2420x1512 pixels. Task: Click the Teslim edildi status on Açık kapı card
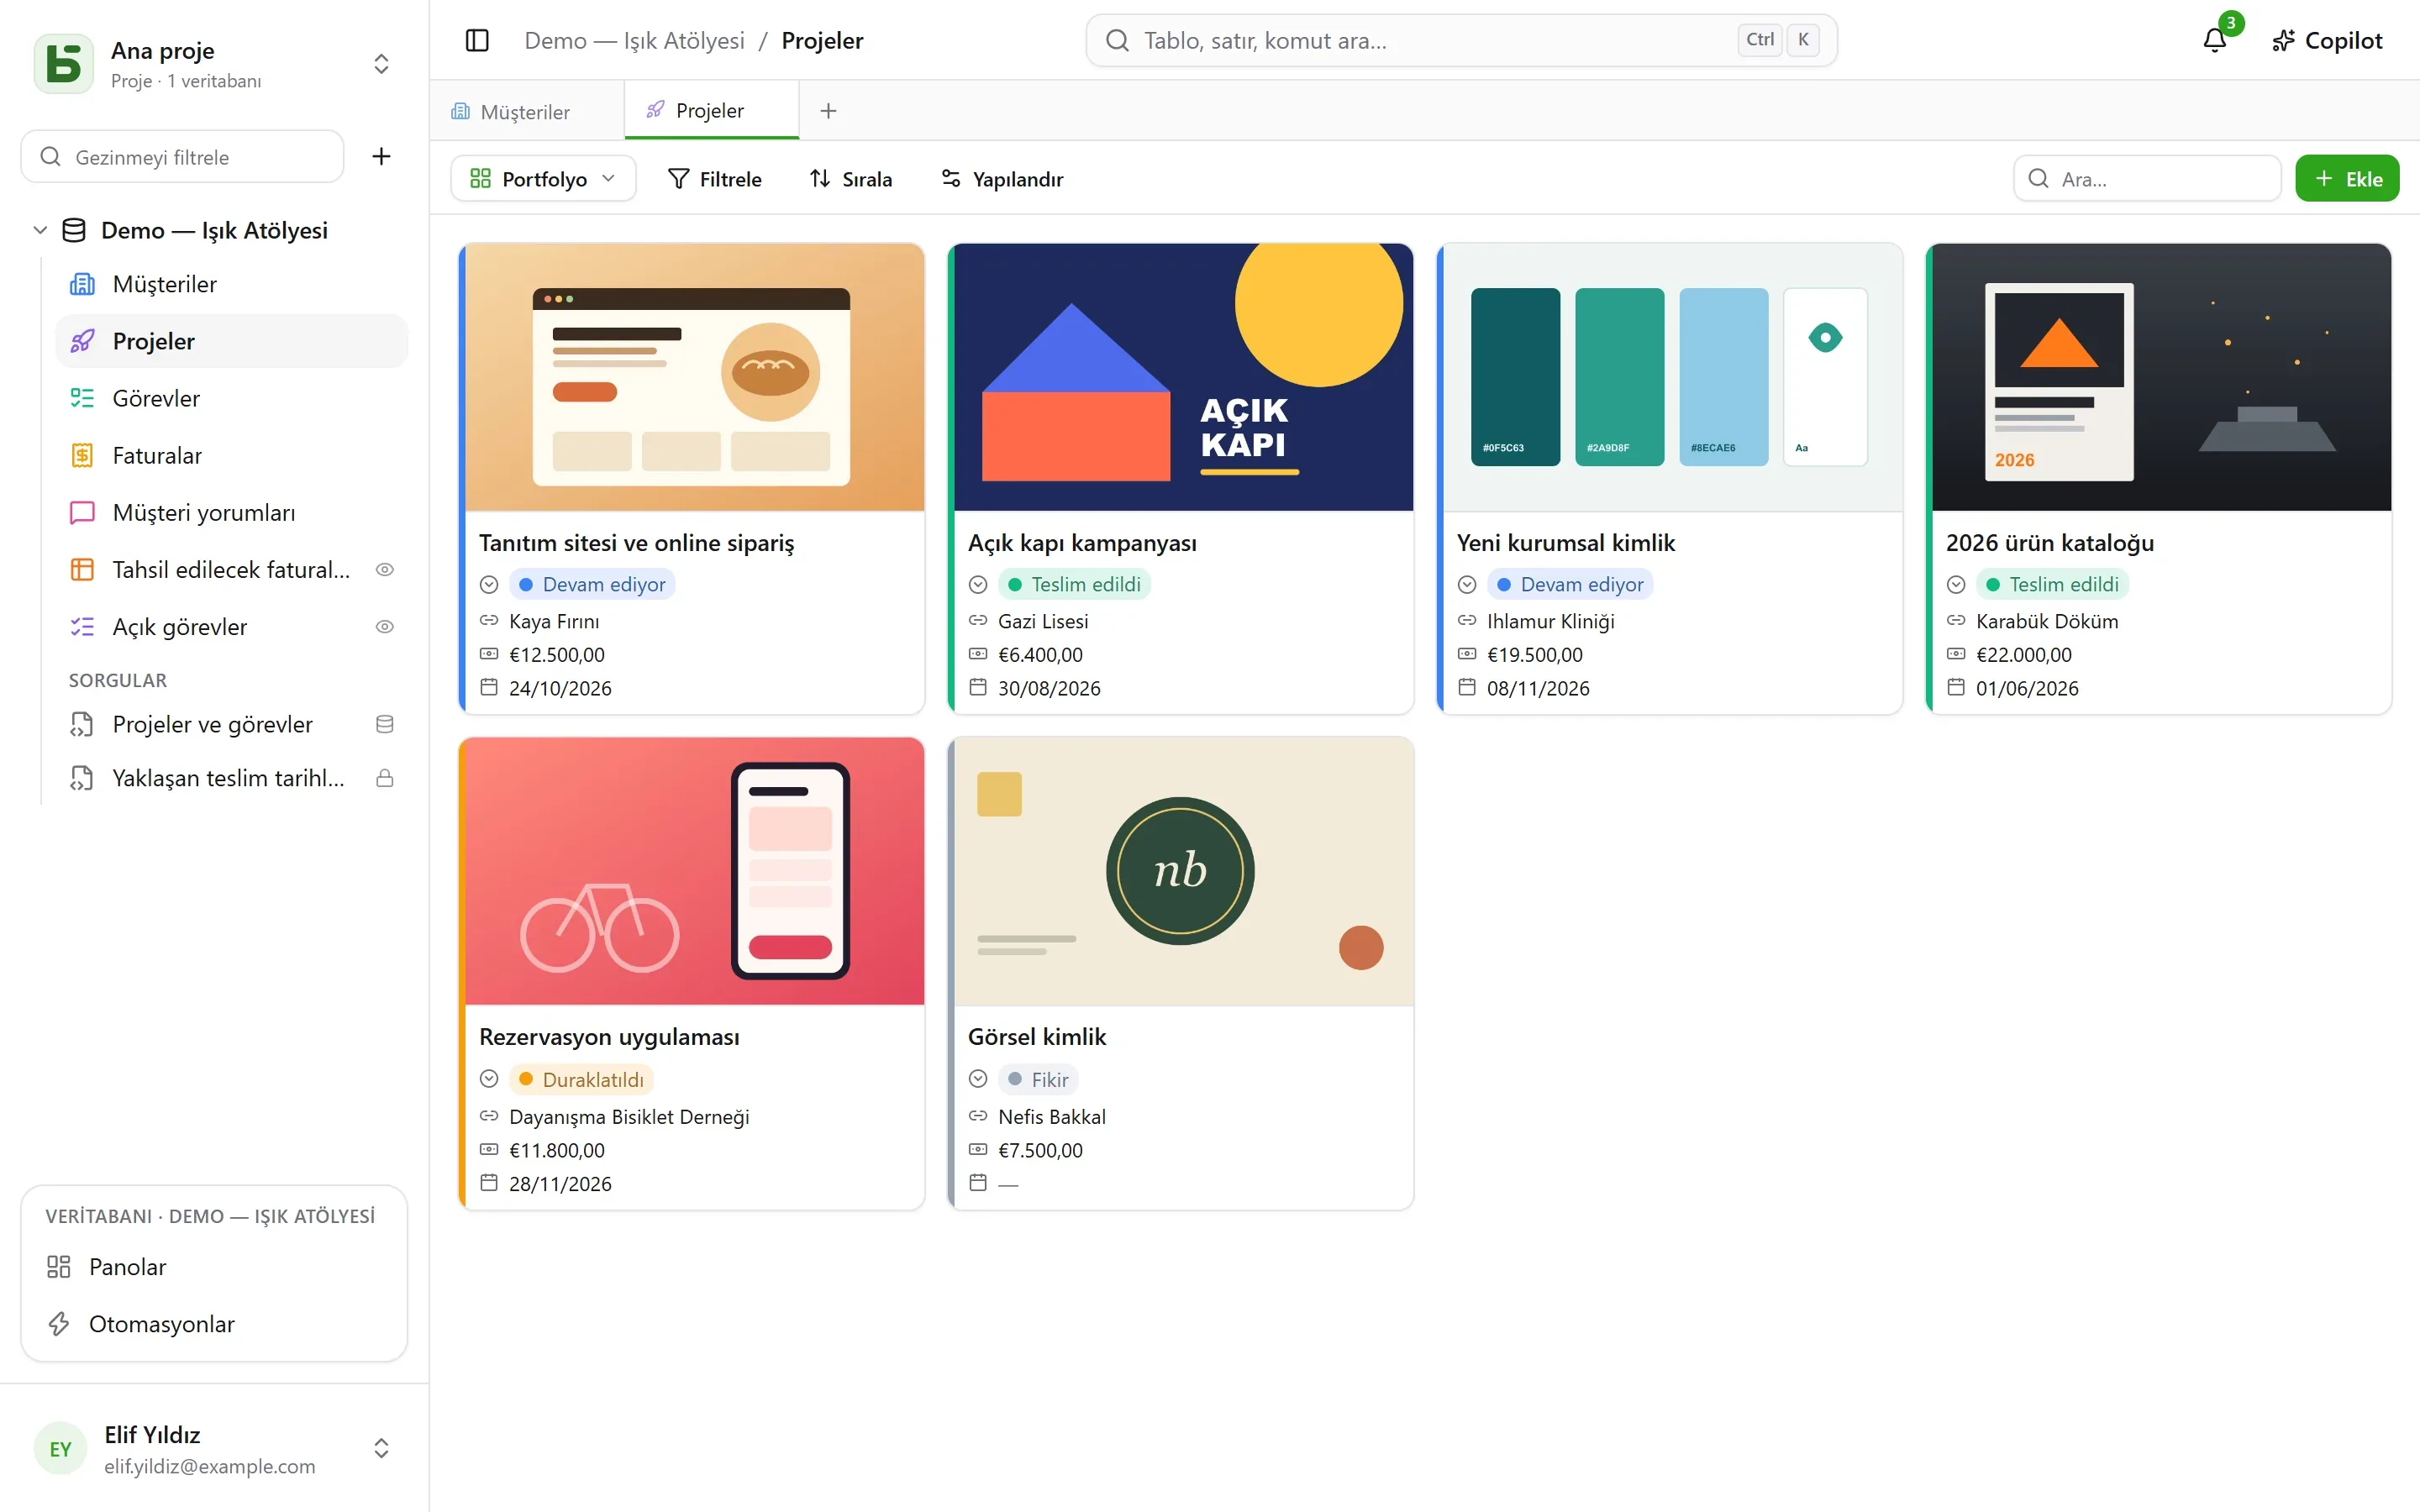click(1074, 584)
